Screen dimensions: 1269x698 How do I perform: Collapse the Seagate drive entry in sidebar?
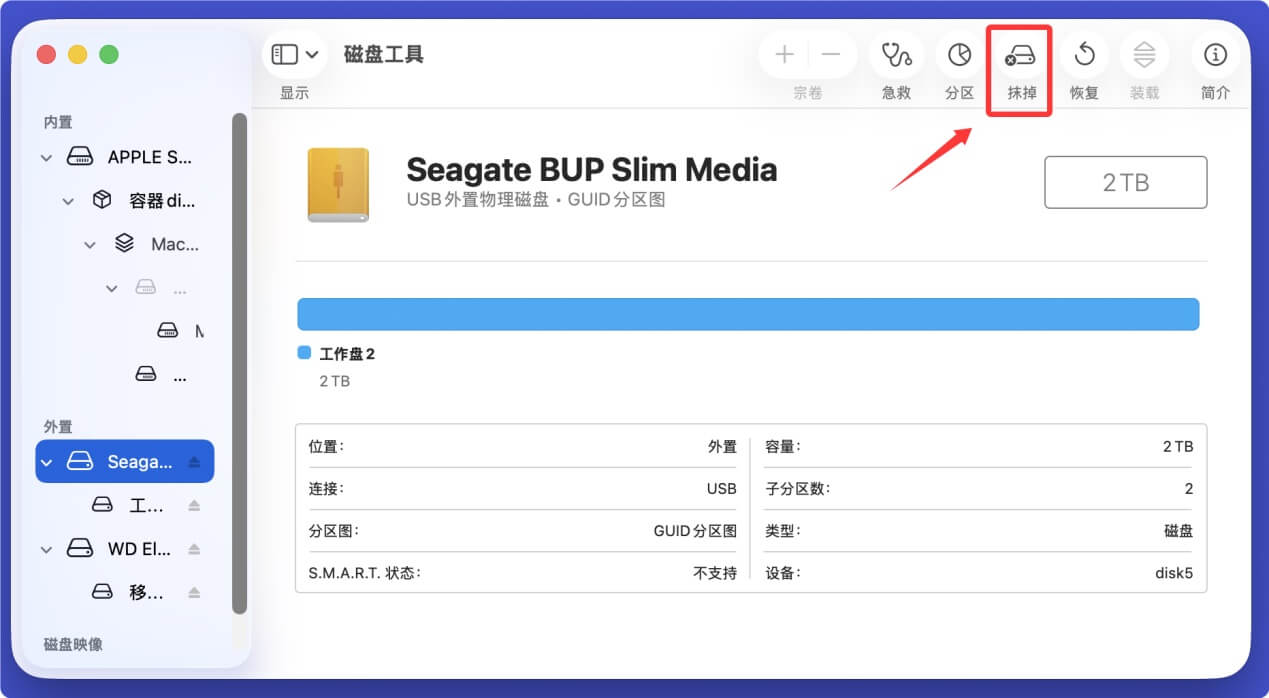tap(46, 461)
